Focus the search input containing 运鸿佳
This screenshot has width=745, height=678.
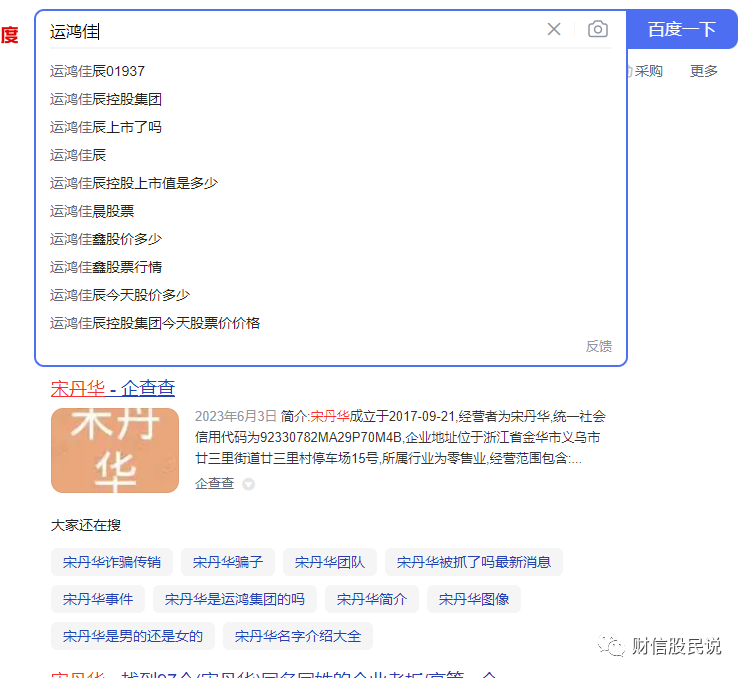pyautogui.click(x=295, y=31)
